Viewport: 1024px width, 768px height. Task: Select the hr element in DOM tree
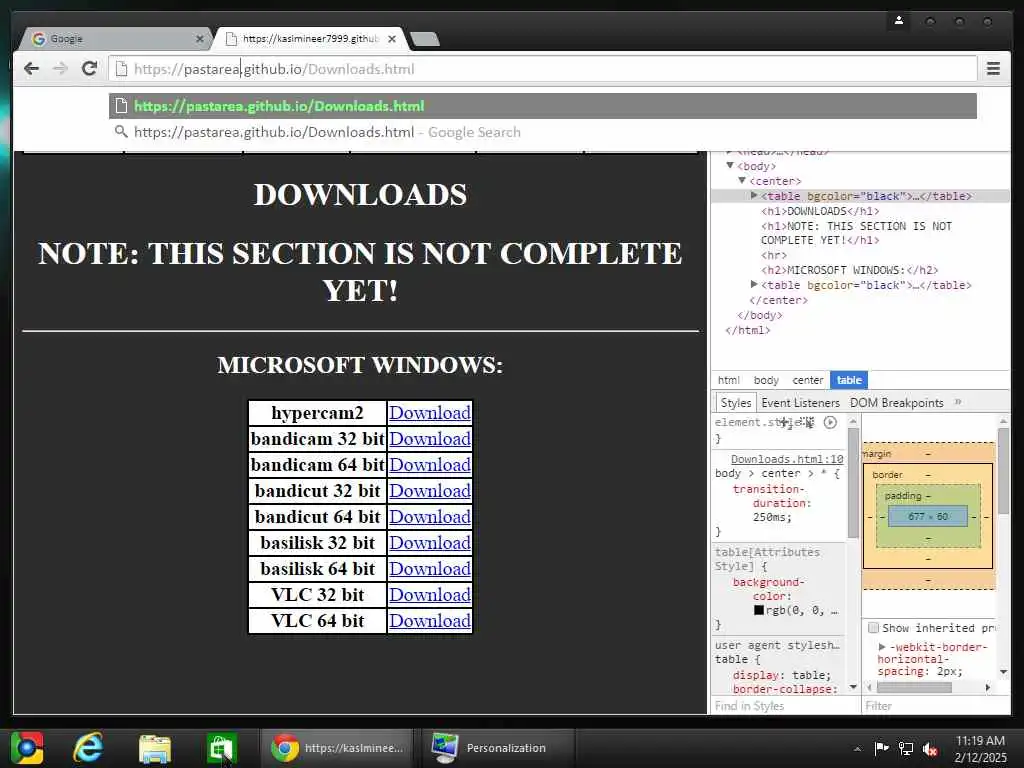coord(774,255)
